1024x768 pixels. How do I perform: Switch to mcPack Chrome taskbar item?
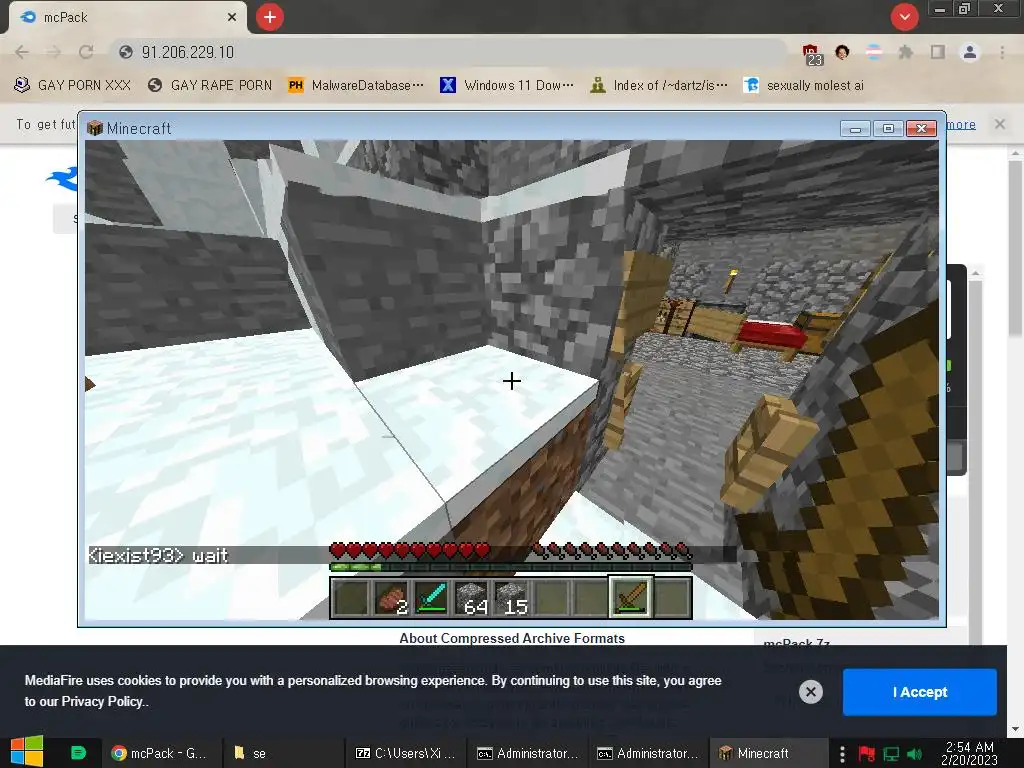pyautogui.click(x=159, y=753)
